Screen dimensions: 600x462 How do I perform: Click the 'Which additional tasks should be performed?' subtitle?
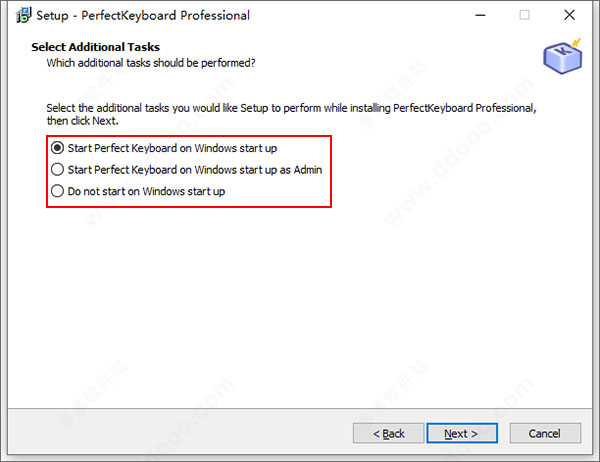pyautogui.click(x=151, y=63)
